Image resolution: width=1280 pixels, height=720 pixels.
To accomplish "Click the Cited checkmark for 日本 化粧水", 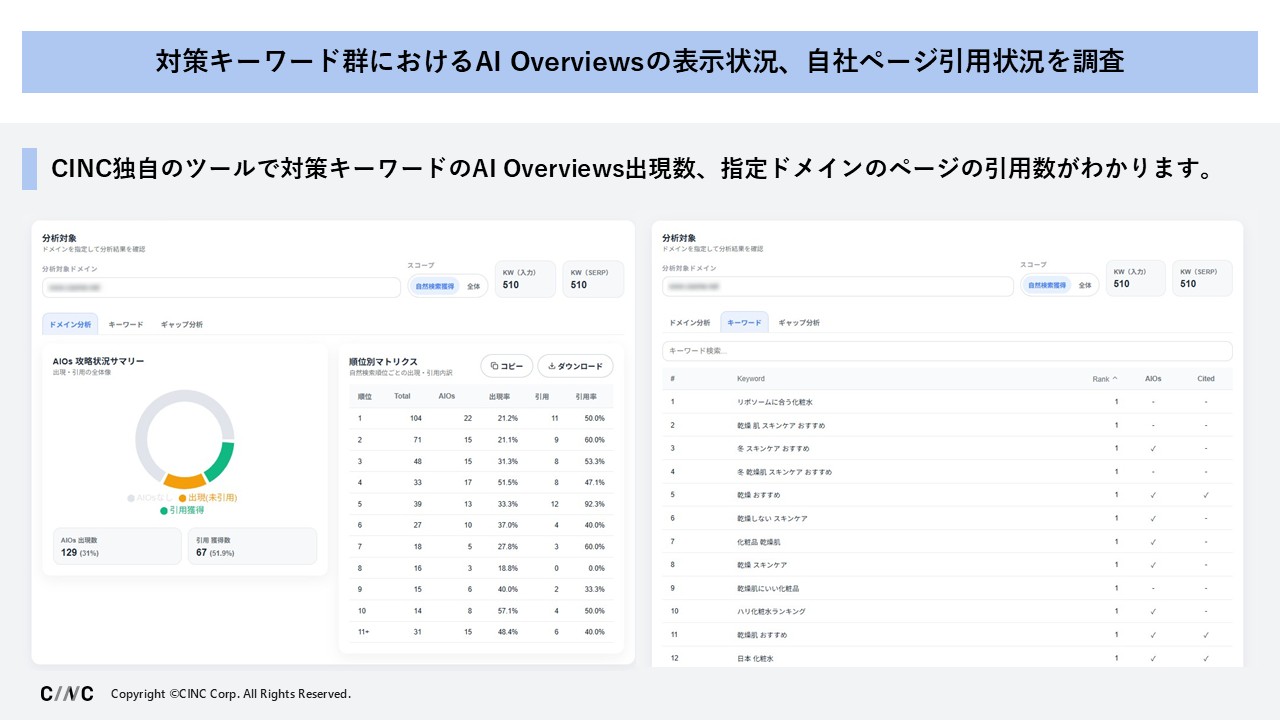I will (x=1206, y=658).
